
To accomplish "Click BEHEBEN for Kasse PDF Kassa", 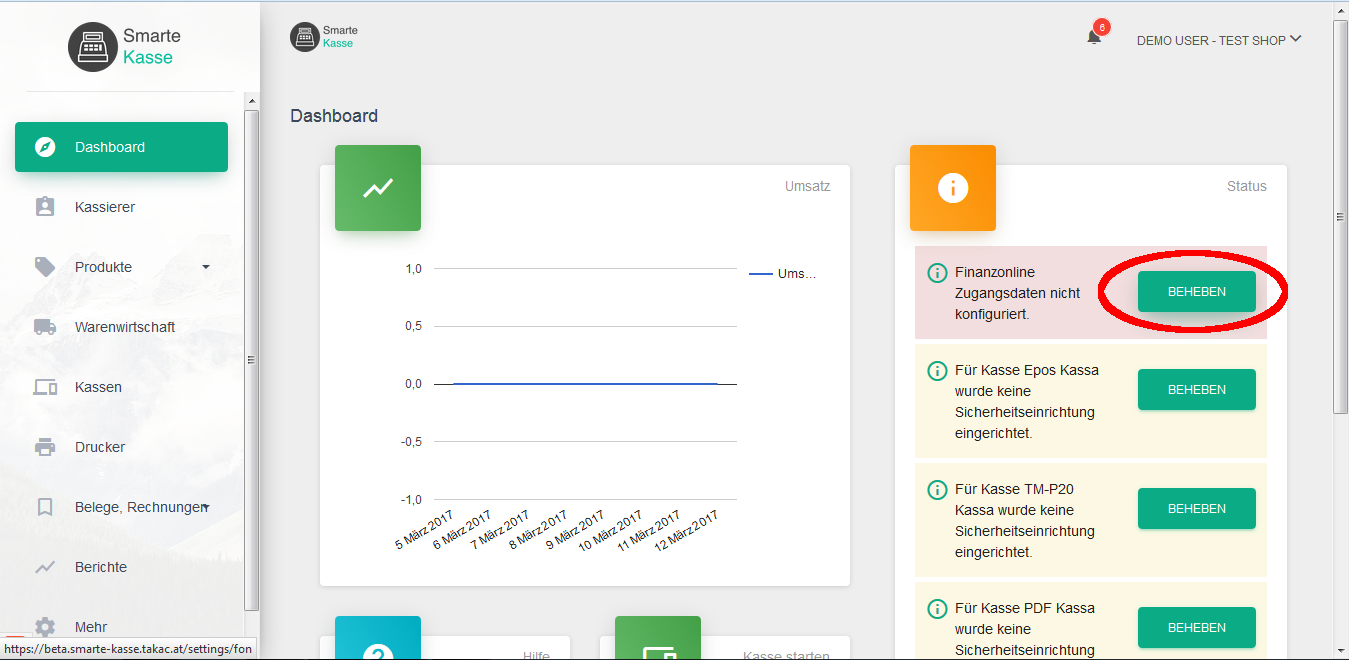I will (1197, 627).
